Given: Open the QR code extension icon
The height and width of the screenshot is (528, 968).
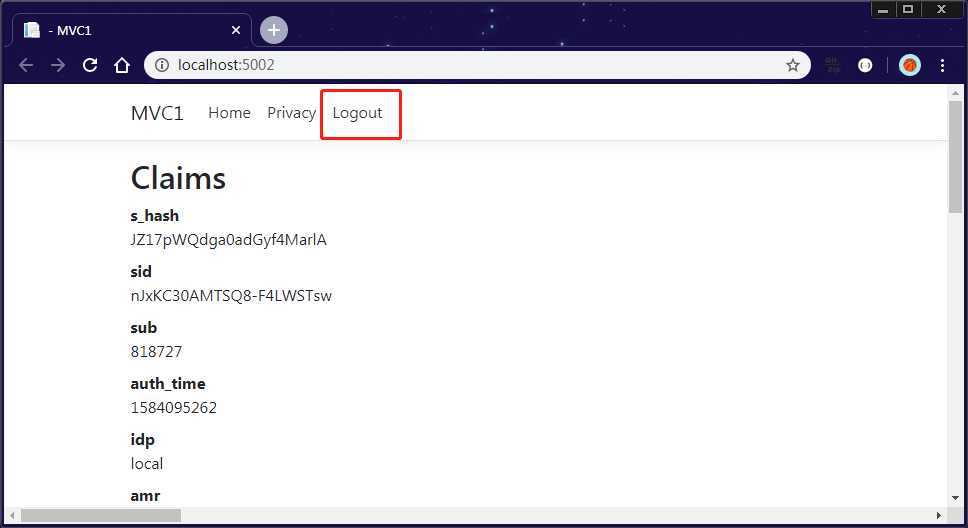Looking at the screenshot, I should (x=832, y=65).
